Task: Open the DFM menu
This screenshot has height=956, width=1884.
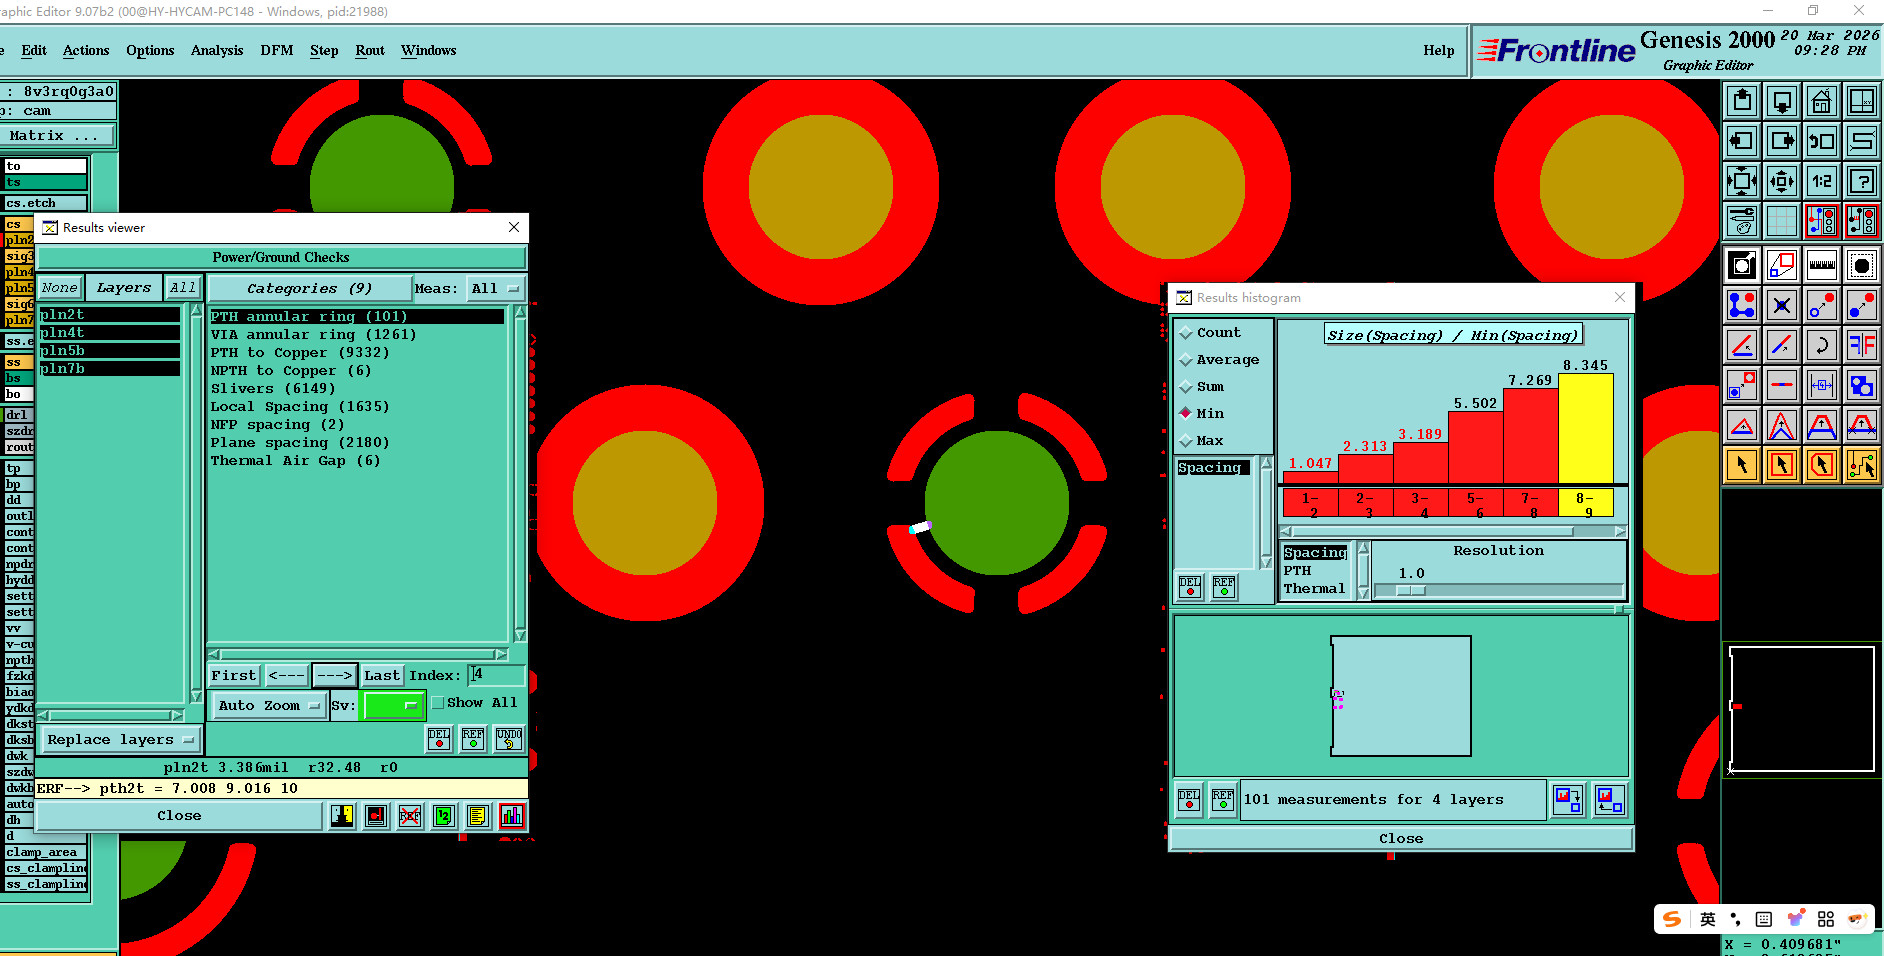Action: click(x=277, y=51)
